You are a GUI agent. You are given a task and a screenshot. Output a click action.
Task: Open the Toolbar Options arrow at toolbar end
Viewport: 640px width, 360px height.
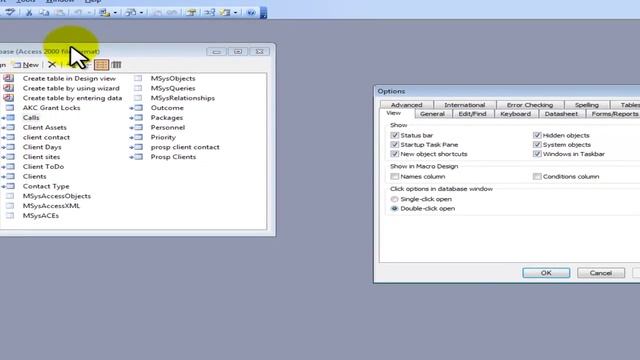263,13
